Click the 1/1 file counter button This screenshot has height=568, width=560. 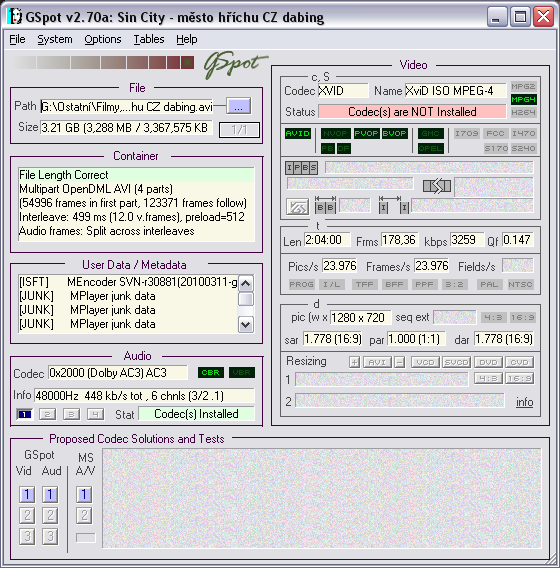click(x=239, y=129)
